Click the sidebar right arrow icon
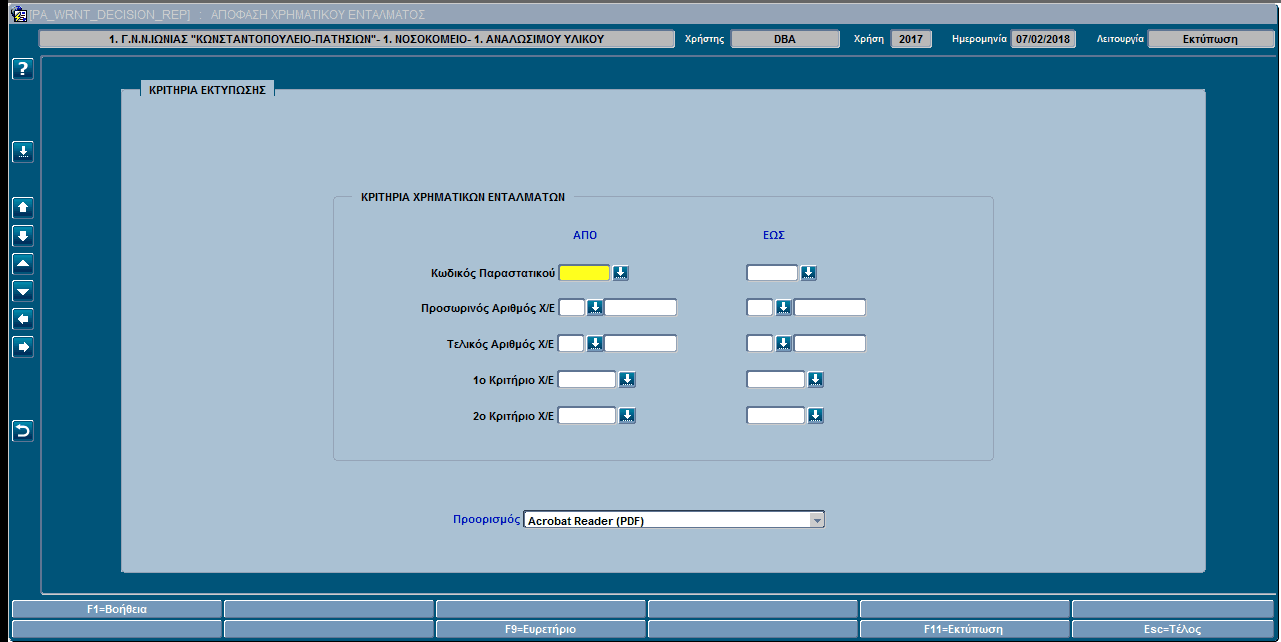 [x=23, y=347]
